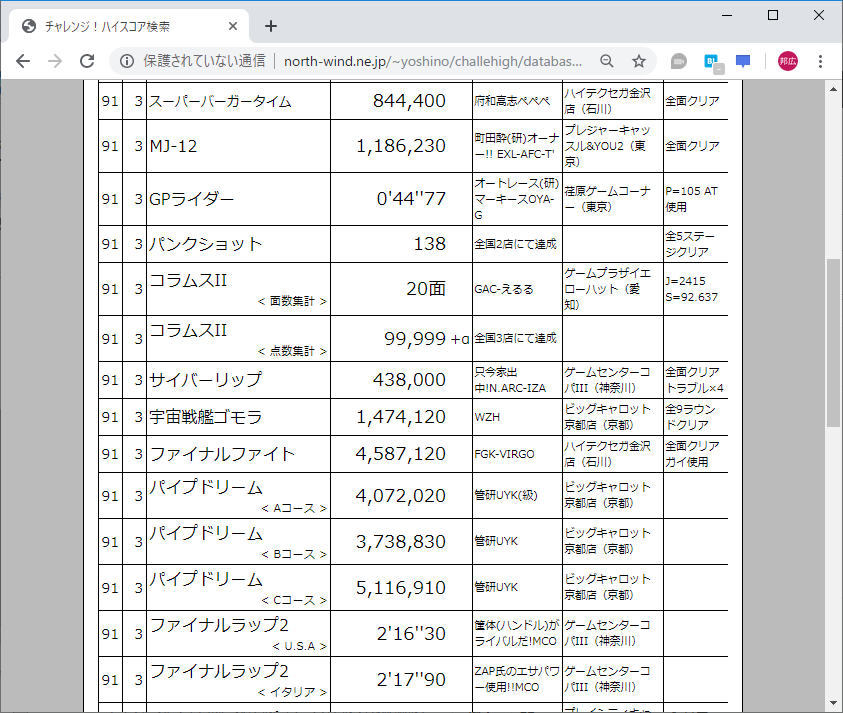Click the zoom magnifier icon in address bar
This screenshot has height=713, width=843.
607,61
